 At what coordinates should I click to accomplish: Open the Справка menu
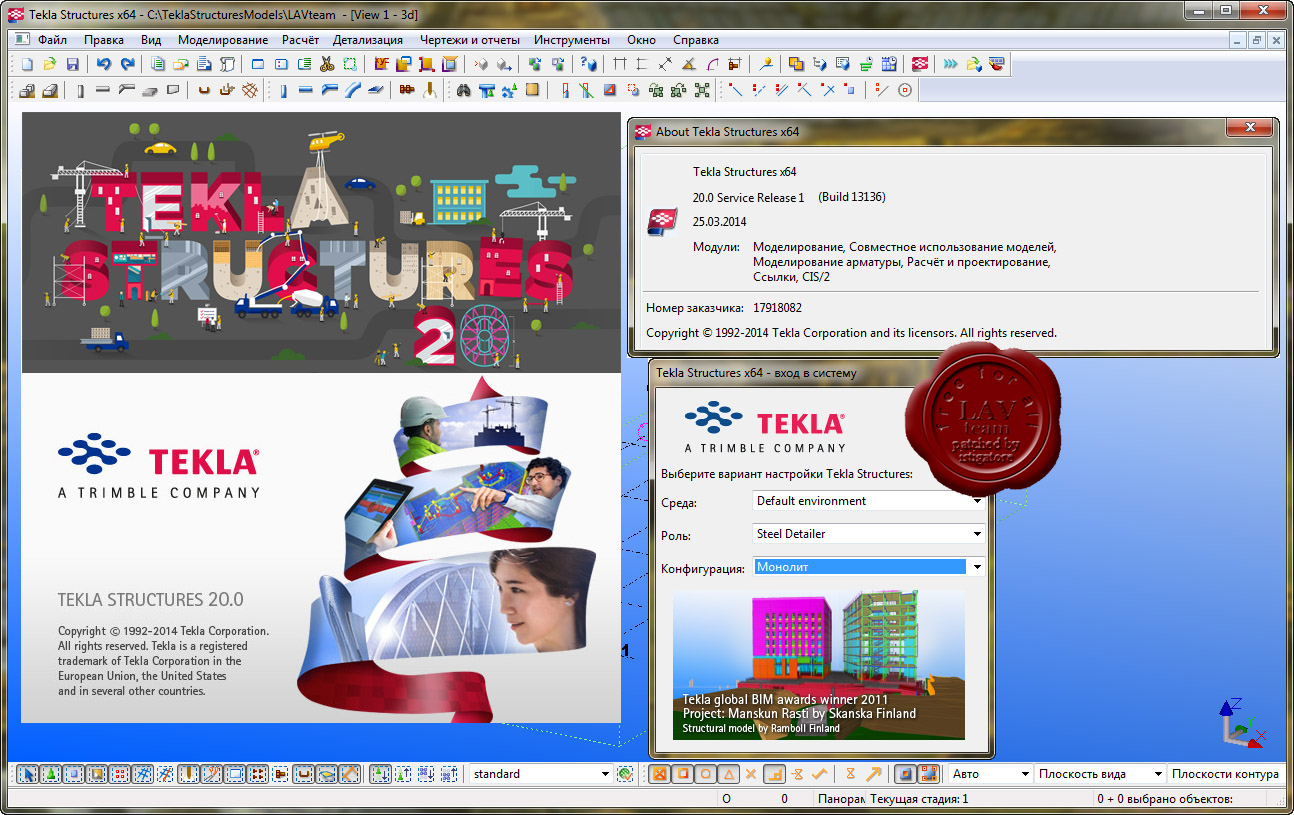pos(696,40)
